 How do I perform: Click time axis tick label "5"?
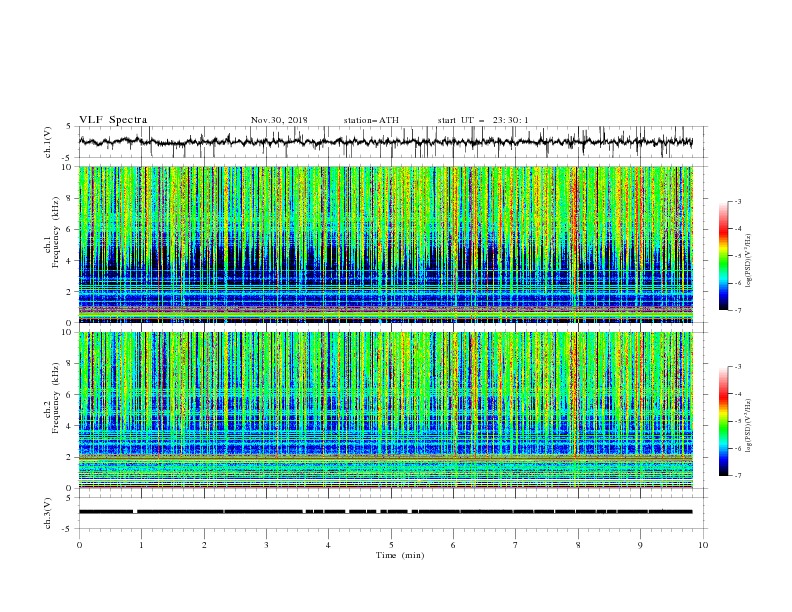pos(391,545)
